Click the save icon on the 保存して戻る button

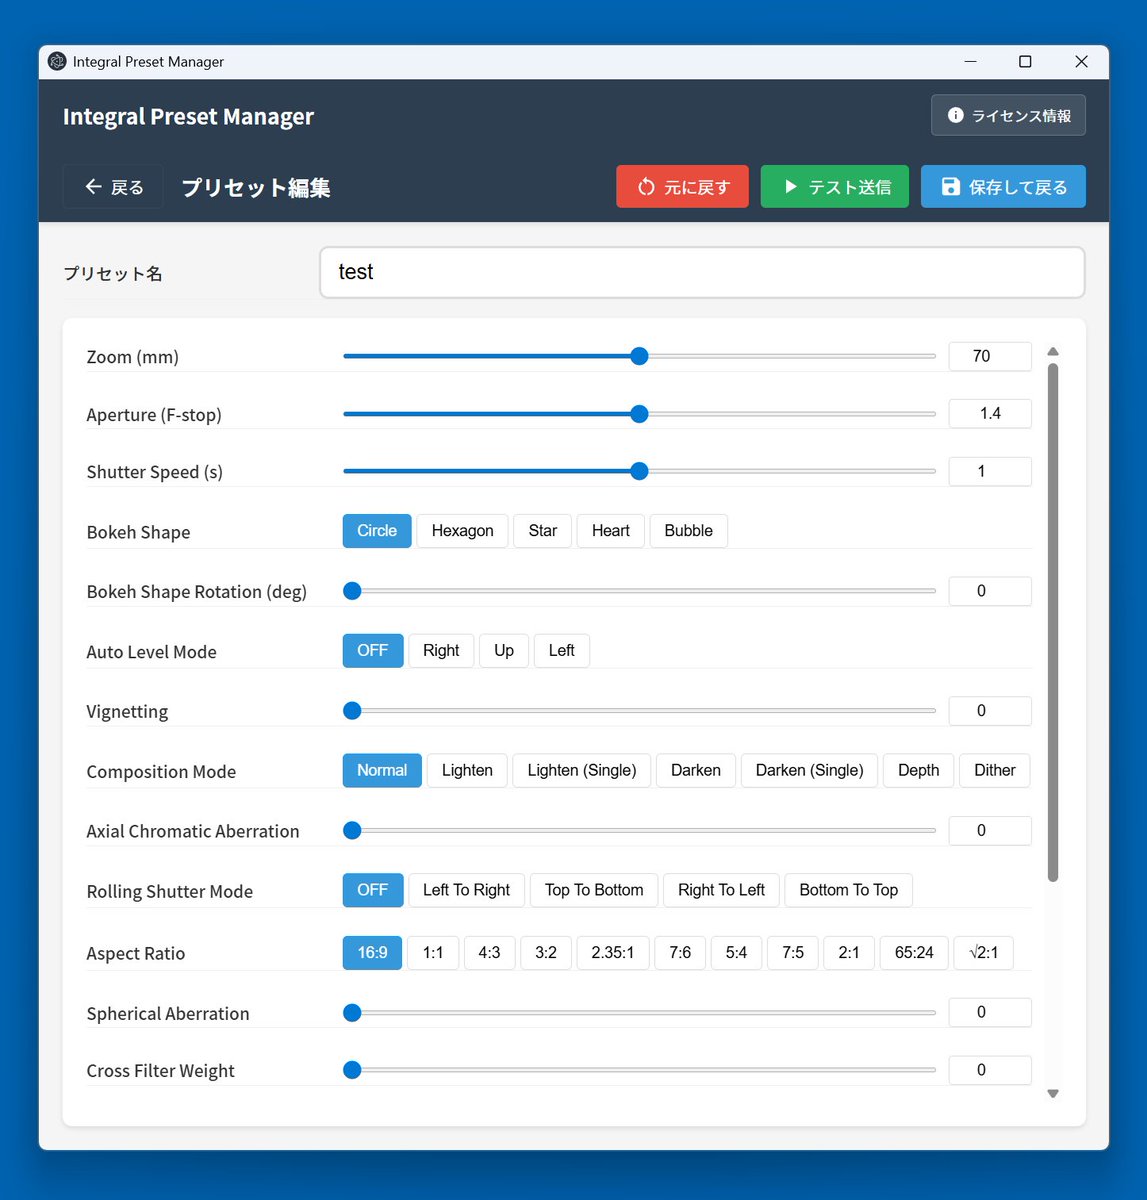[x=948, y=186]
